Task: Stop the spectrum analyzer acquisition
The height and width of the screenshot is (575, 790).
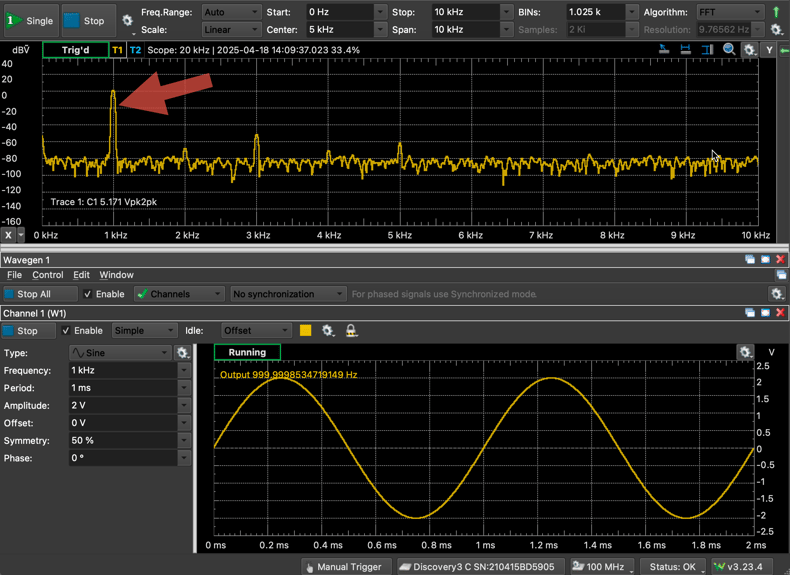Action: (x=84, y=20)
